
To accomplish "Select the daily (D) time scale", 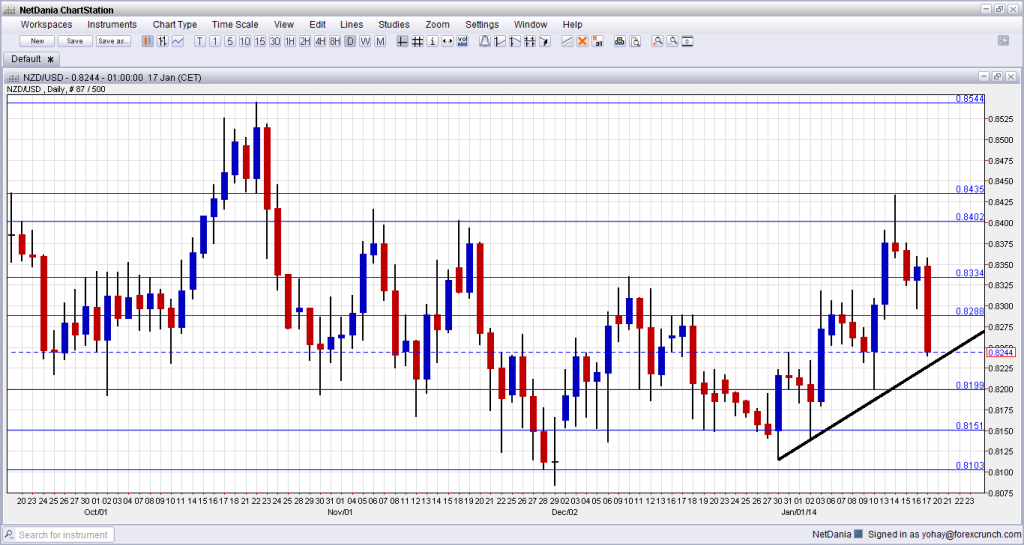I will [350, 41].
